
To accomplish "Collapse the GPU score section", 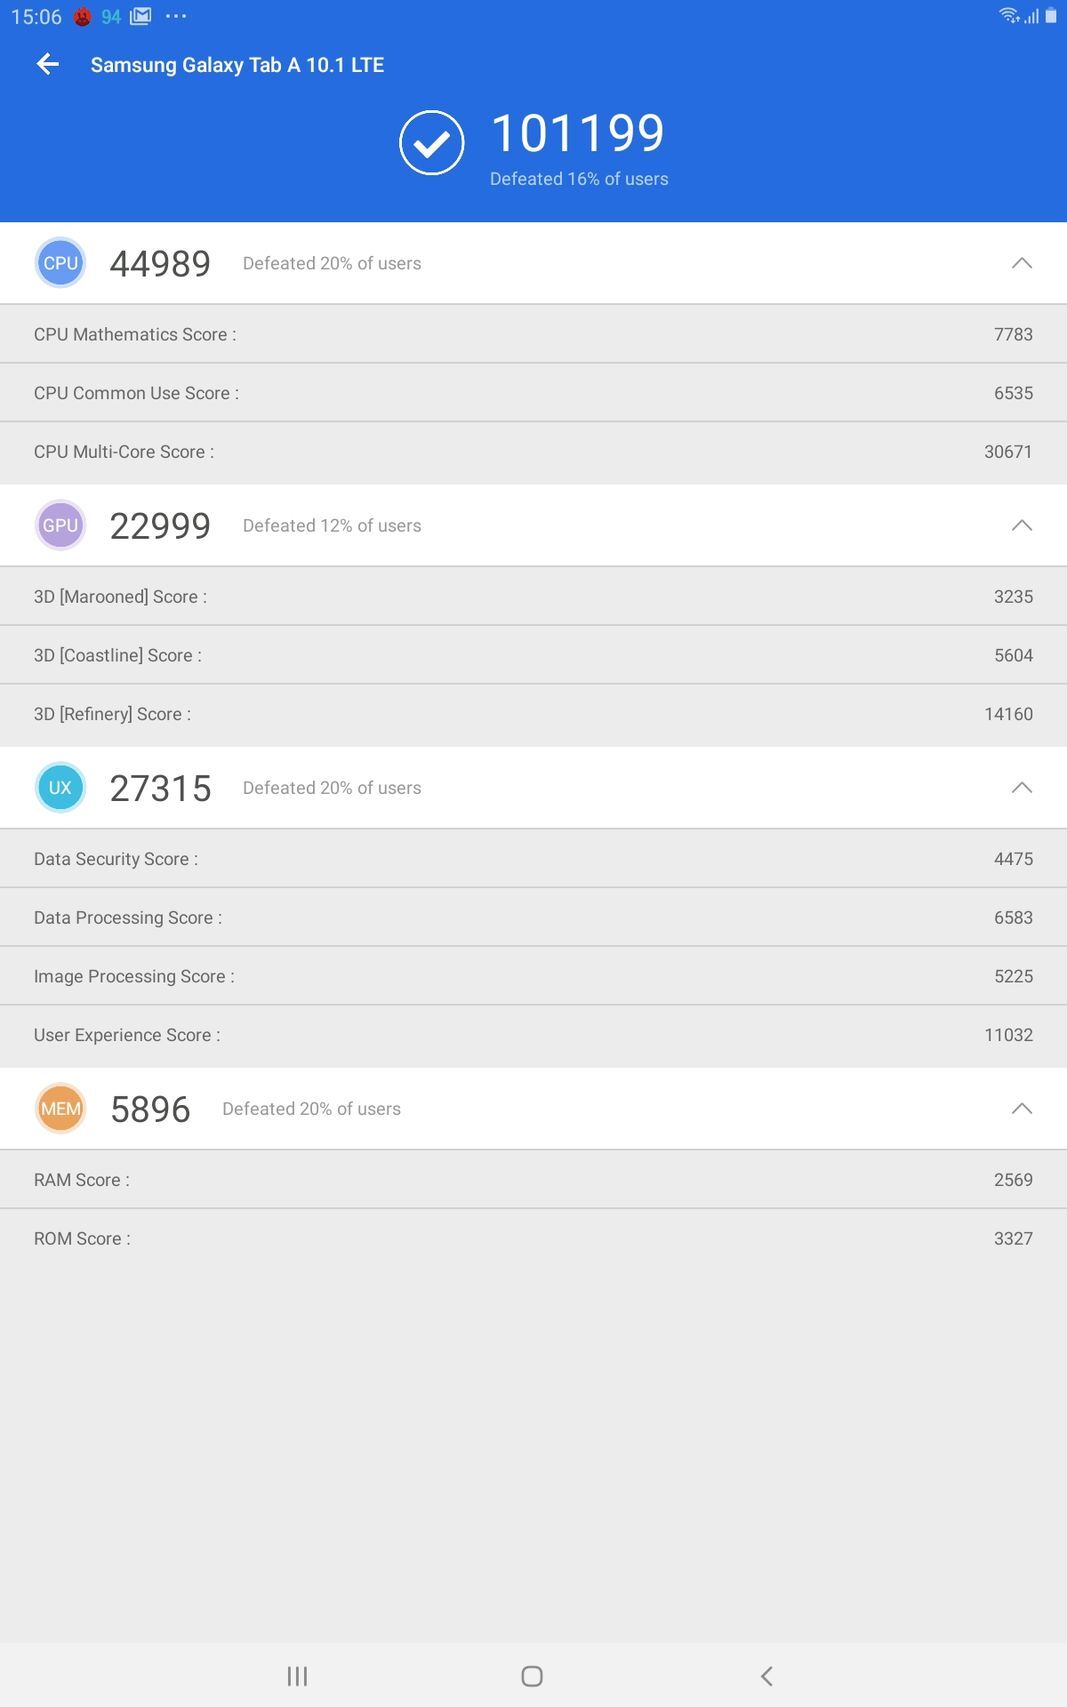I will [x=1021, y=525].
